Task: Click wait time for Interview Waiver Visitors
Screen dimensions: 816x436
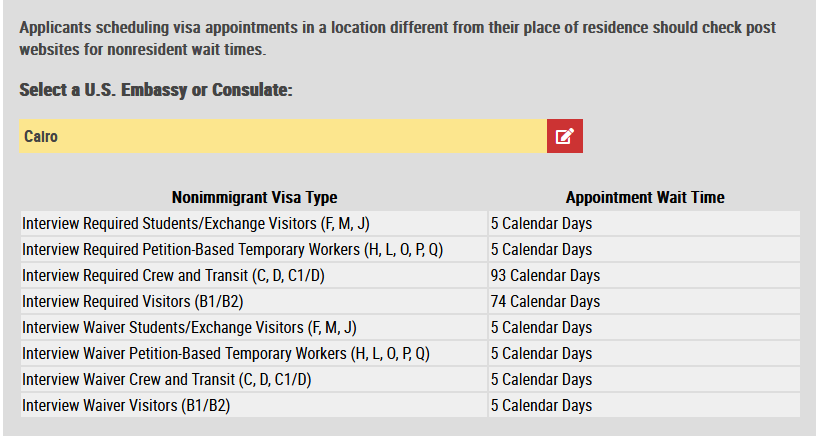Action: 541,405
